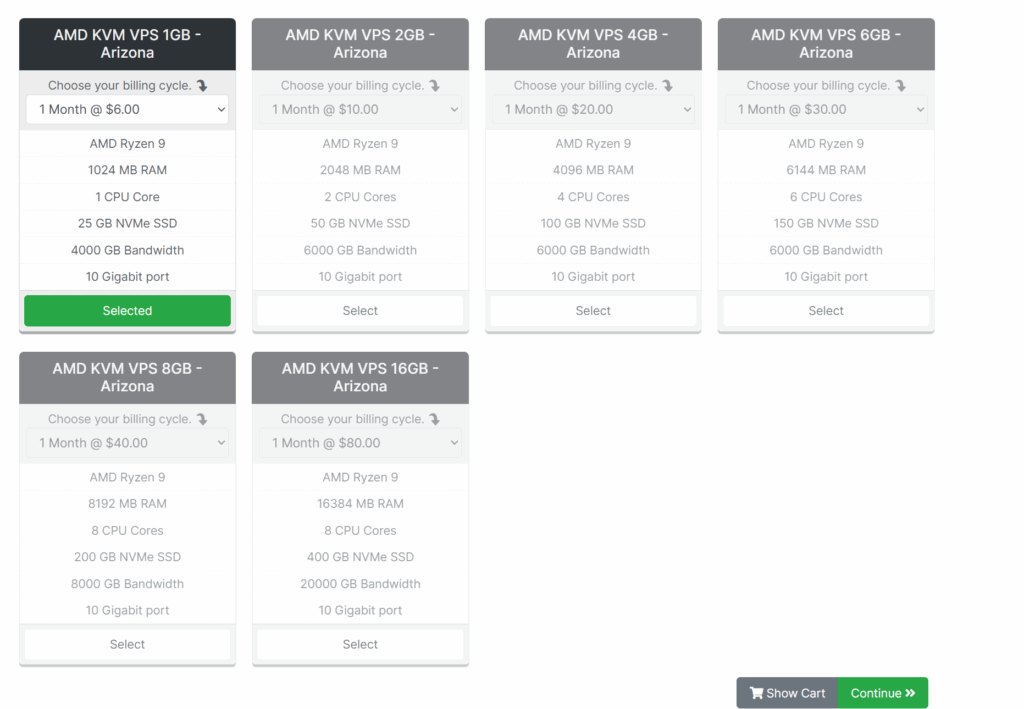Viewport: 1024px width, 709px height.
Task: Click the 8GB plan's billing cycle arrow icon
Action: pos(202,419)
